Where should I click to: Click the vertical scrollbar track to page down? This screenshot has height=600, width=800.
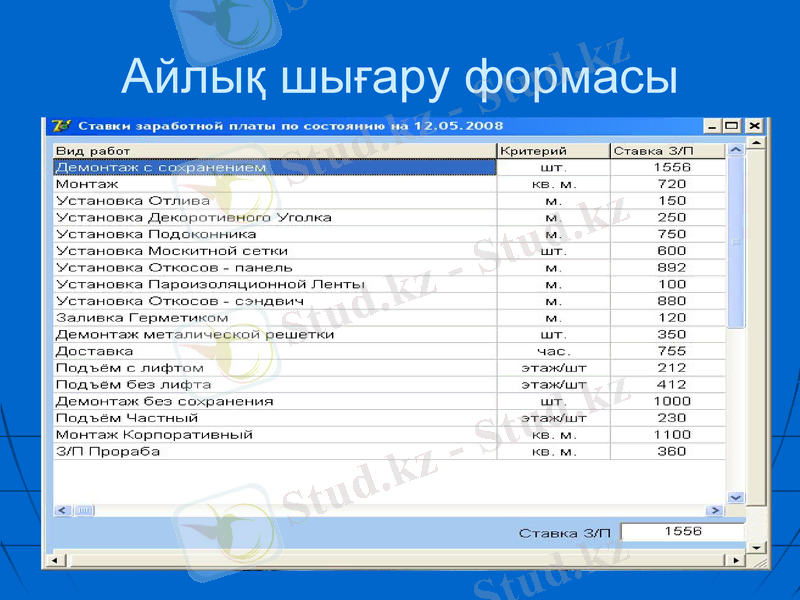[736, 400]
